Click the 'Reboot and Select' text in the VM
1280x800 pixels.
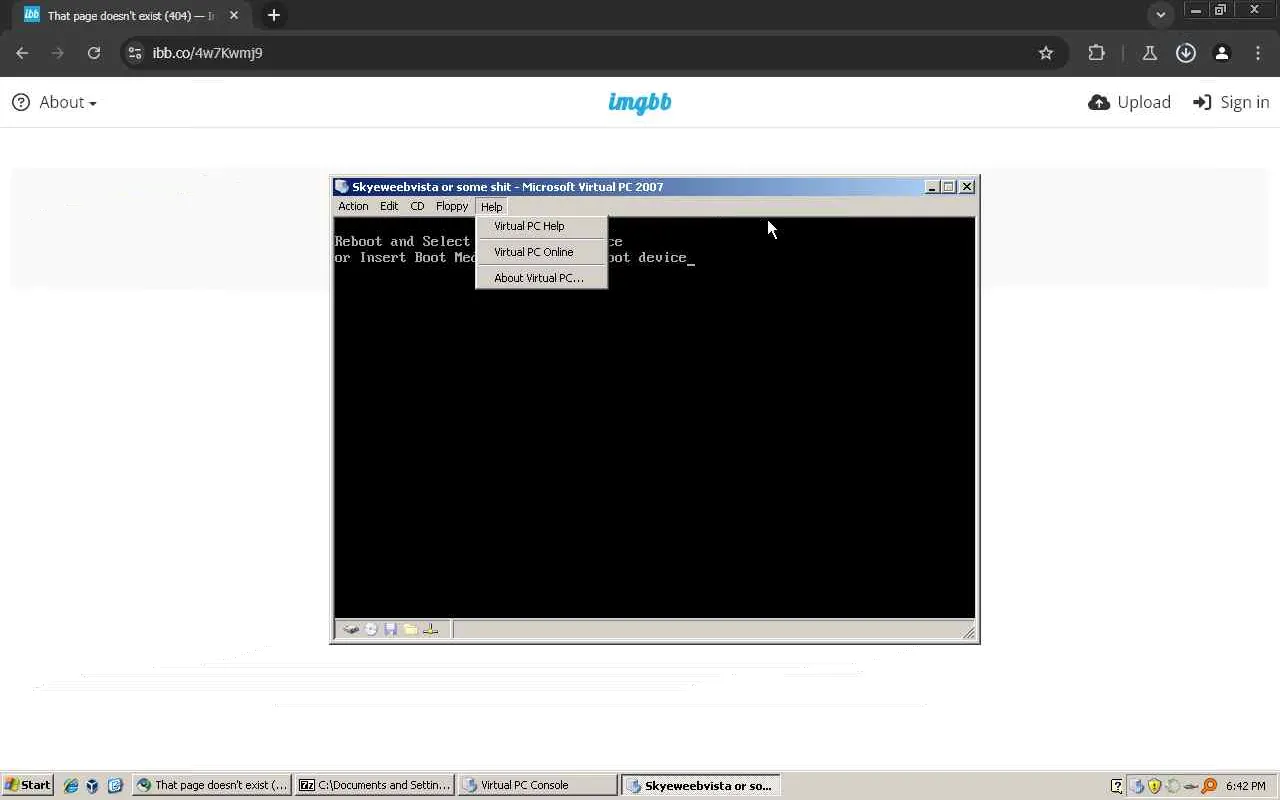402,241
